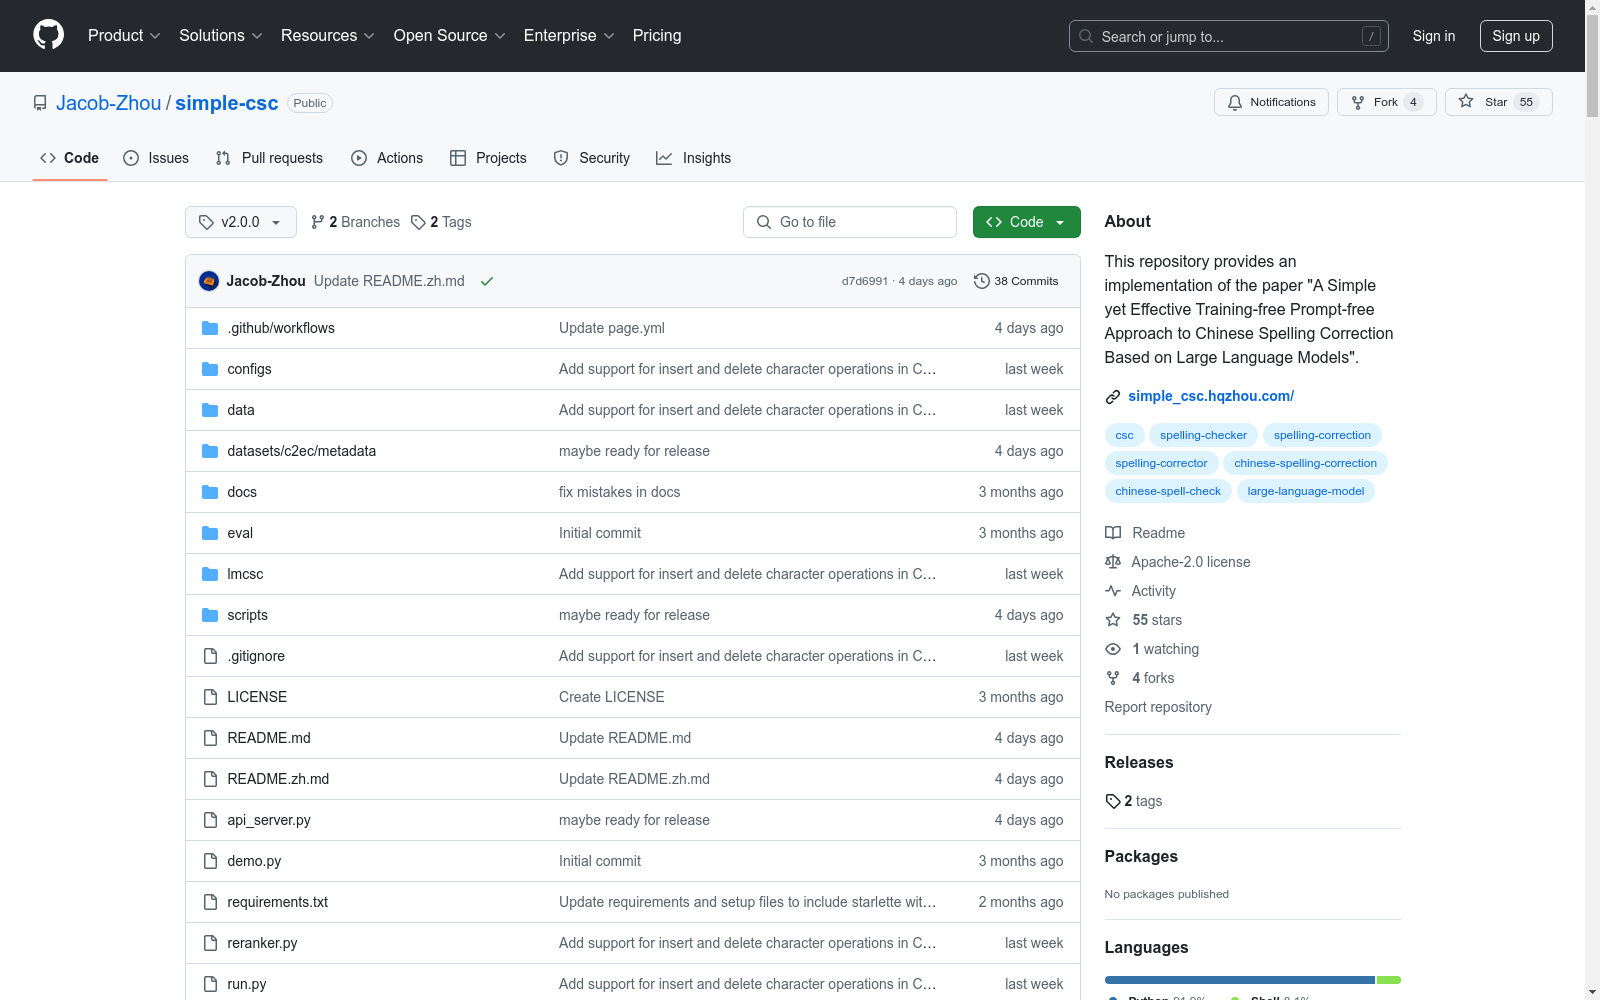This screenshot has height=1000, width=1600.
Task: Click the file icon for demo.py
Action: pyautogui.click(x=210, y=861)
